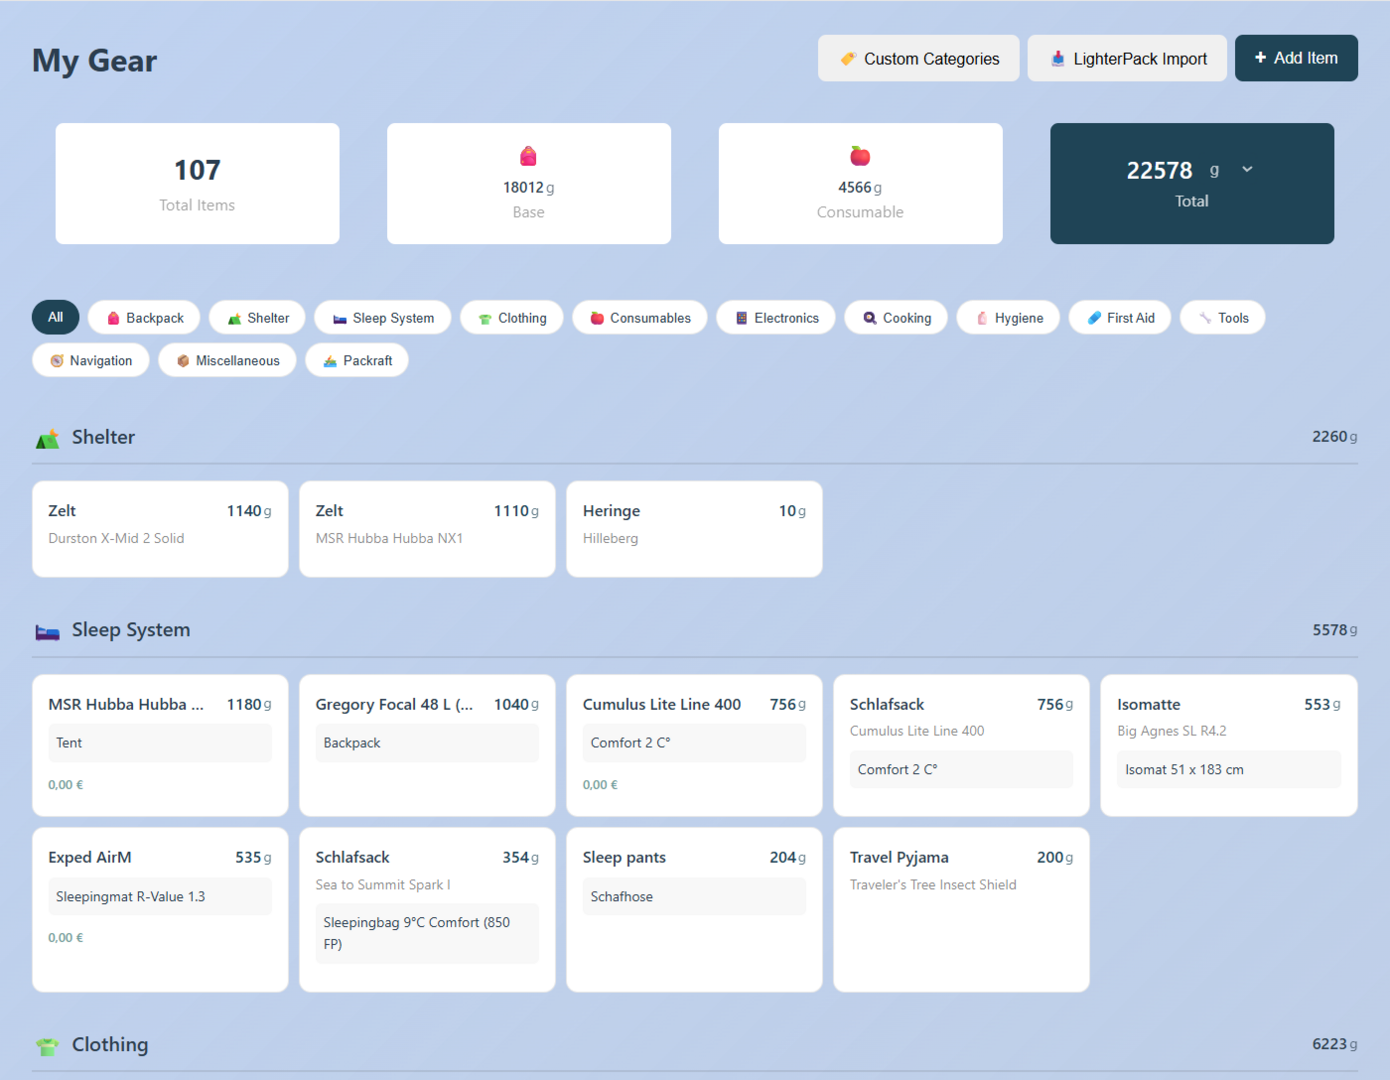Select the Exped AirM sleeping mat card
1390x1080 pixels.
pos(160,909)
